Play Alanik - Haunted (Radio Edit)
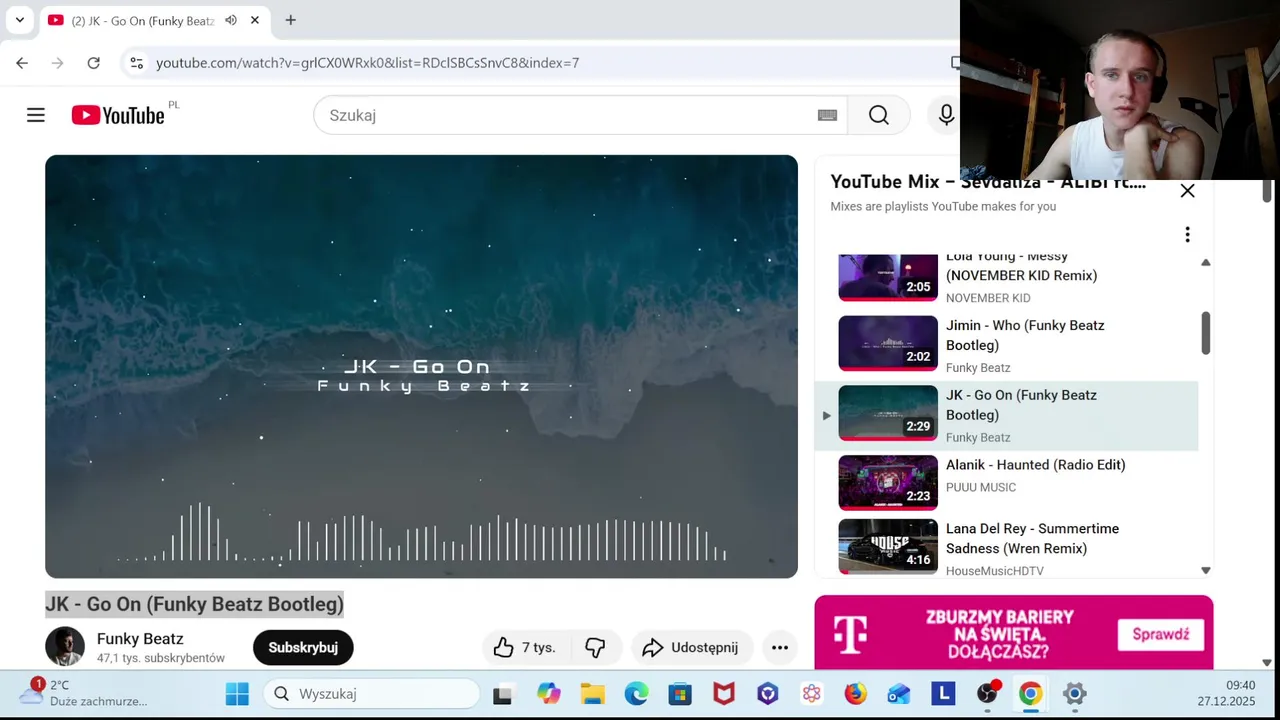The image size is (1280, 720). (1036, 465)
